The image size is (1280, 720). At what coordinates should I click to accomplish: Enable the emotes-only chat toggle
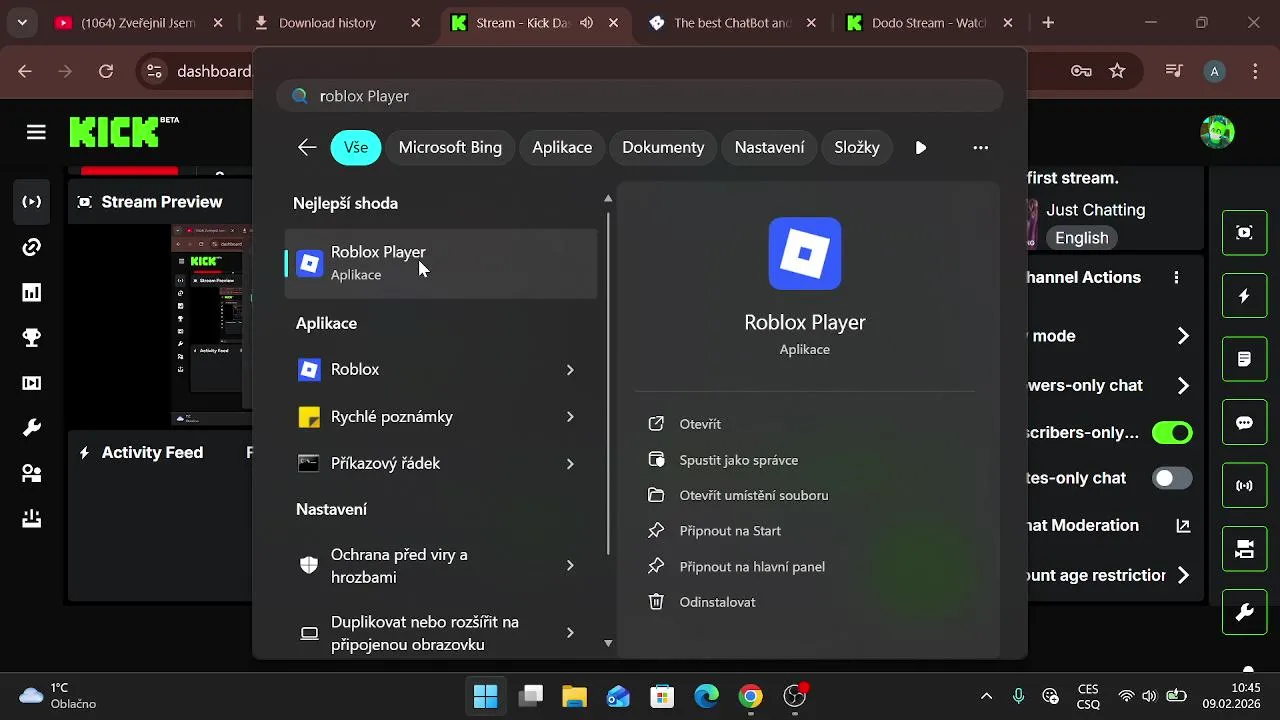click(1172, 478)
